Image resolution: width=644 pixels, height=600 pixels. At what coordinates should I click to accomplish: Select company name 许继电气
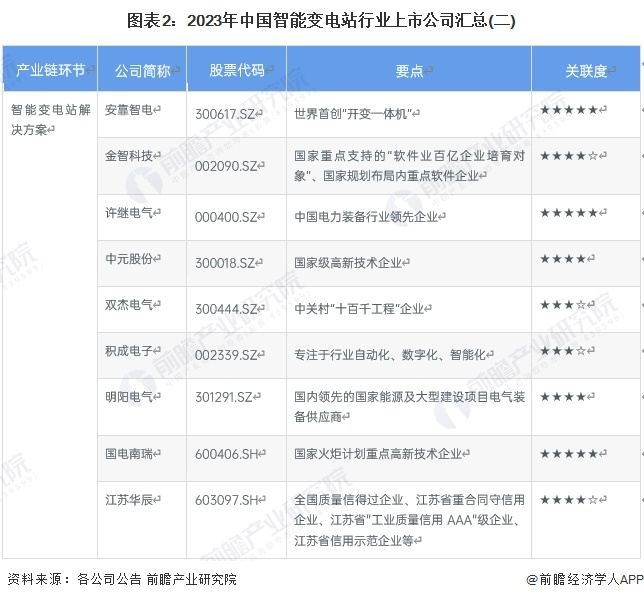tap(129, 213)
